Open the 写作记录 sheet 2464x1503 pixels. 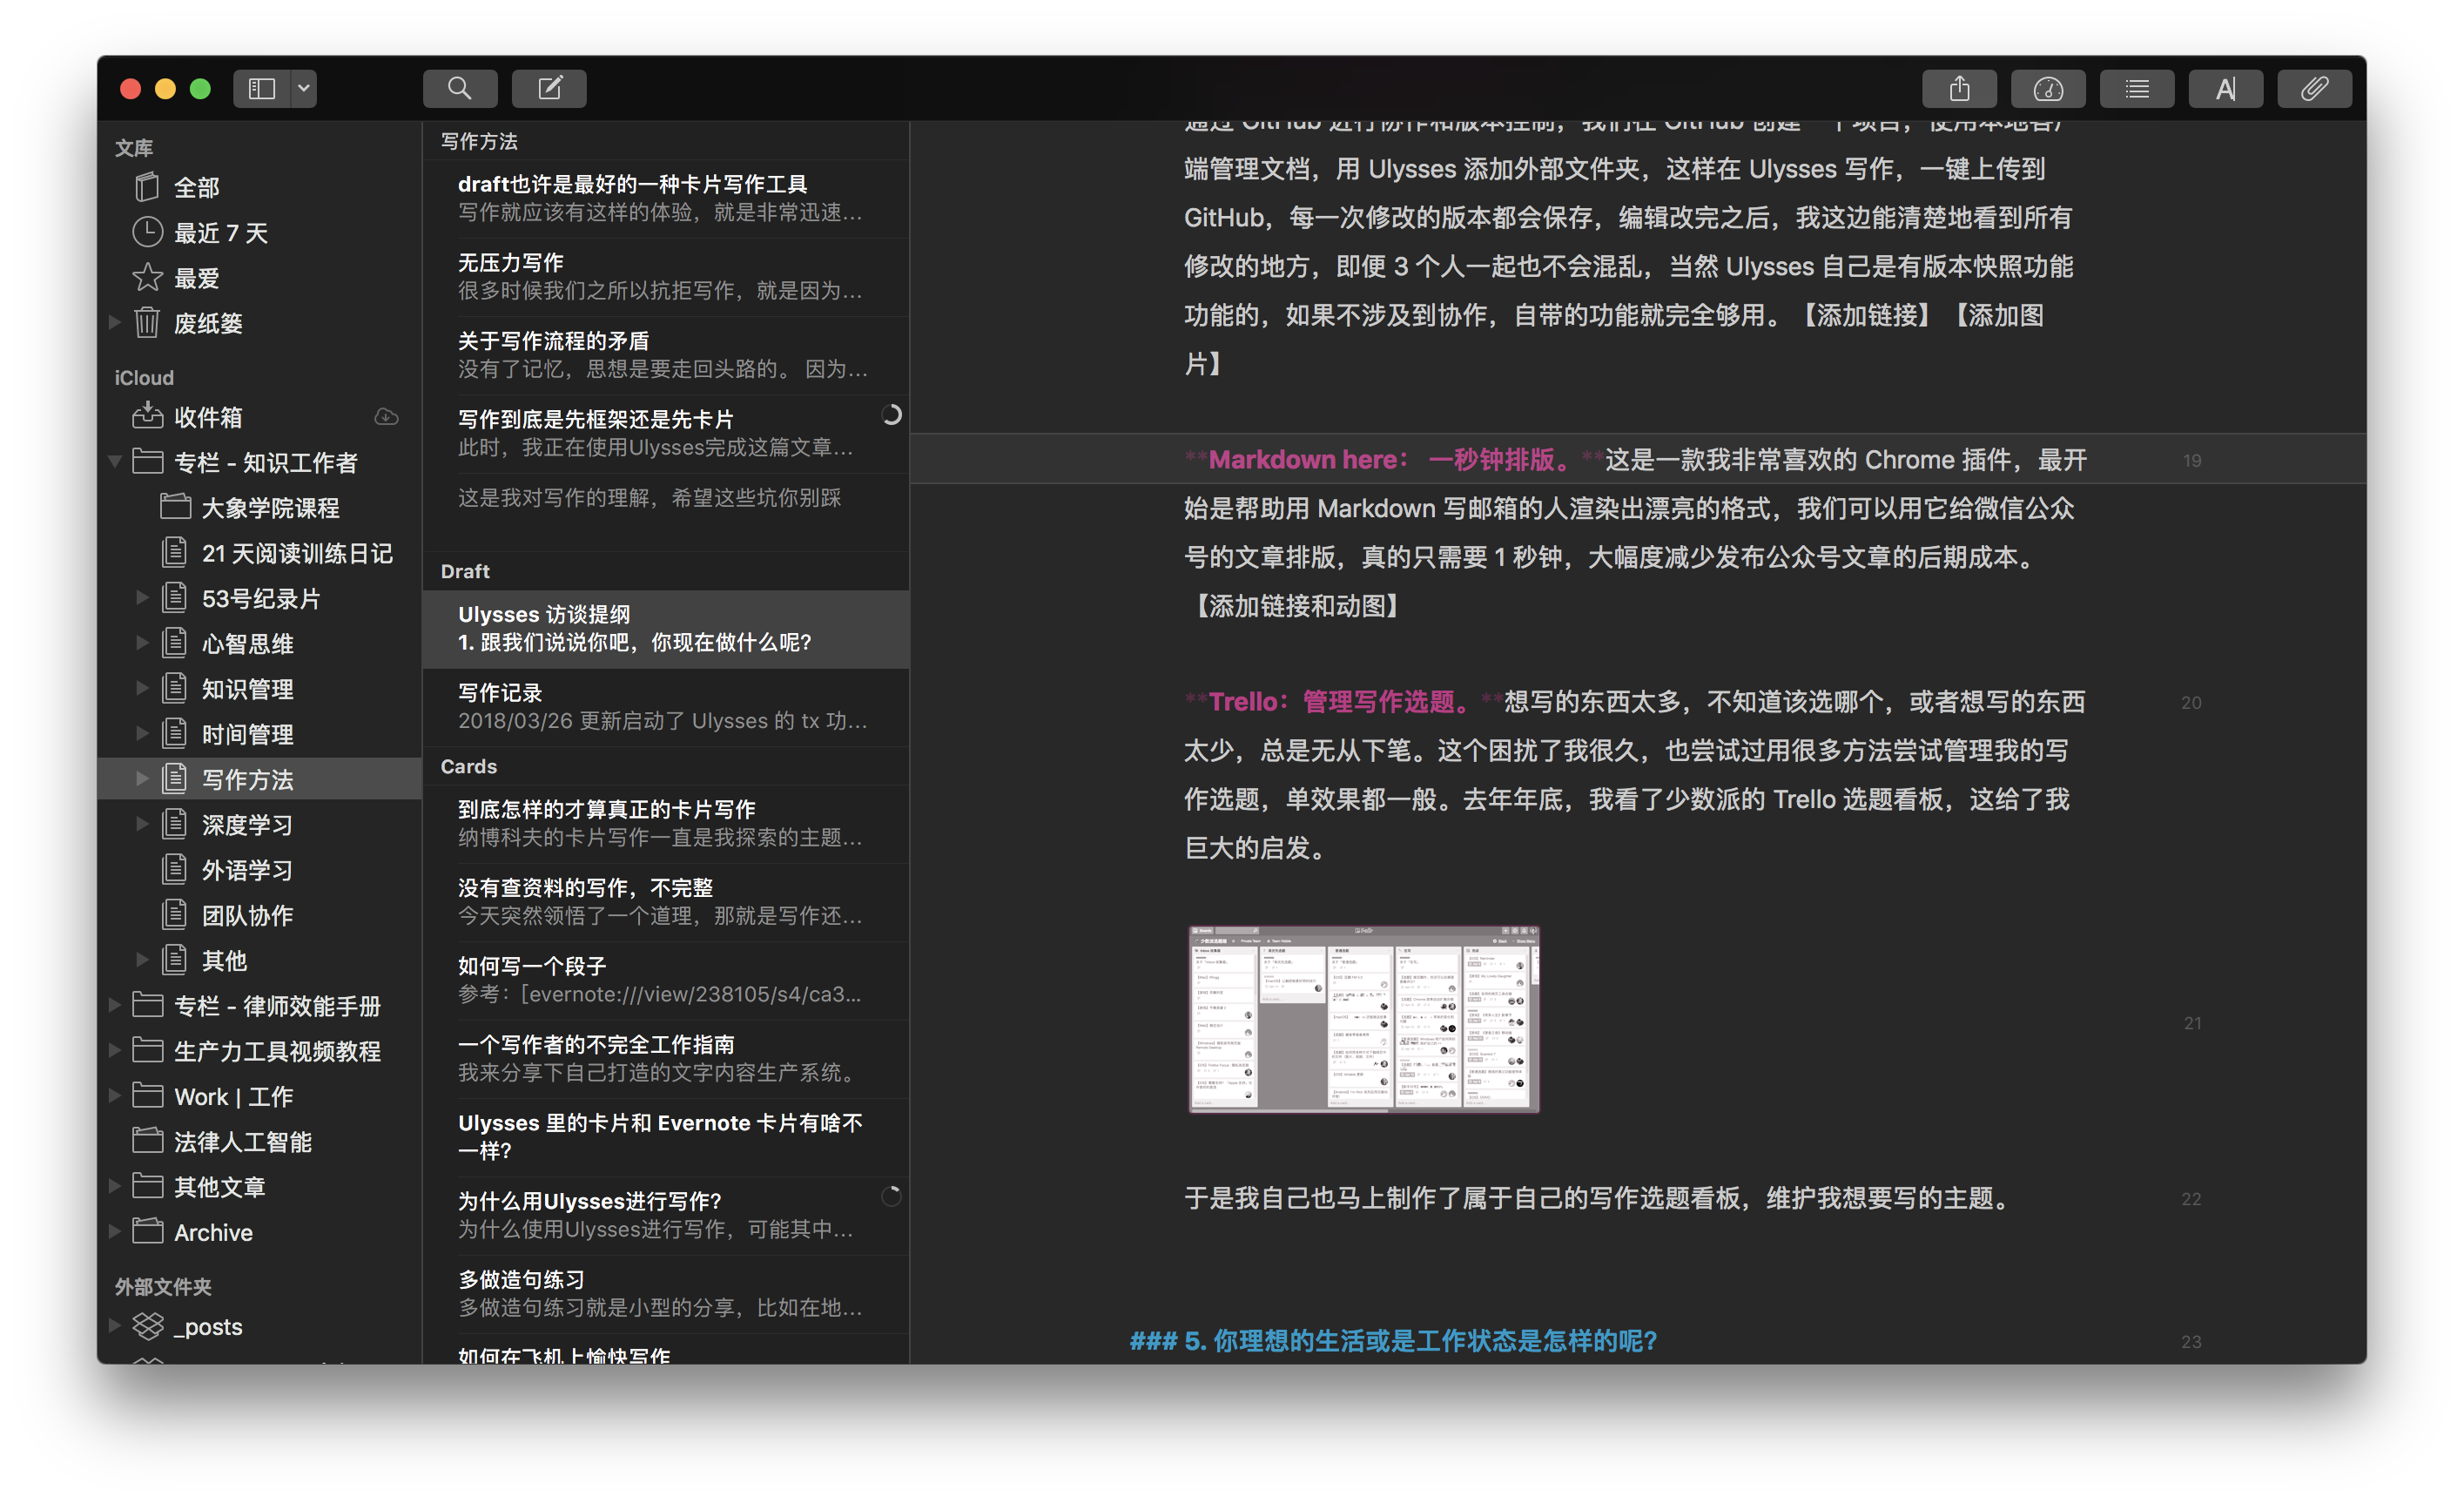[x=666, y=707]
